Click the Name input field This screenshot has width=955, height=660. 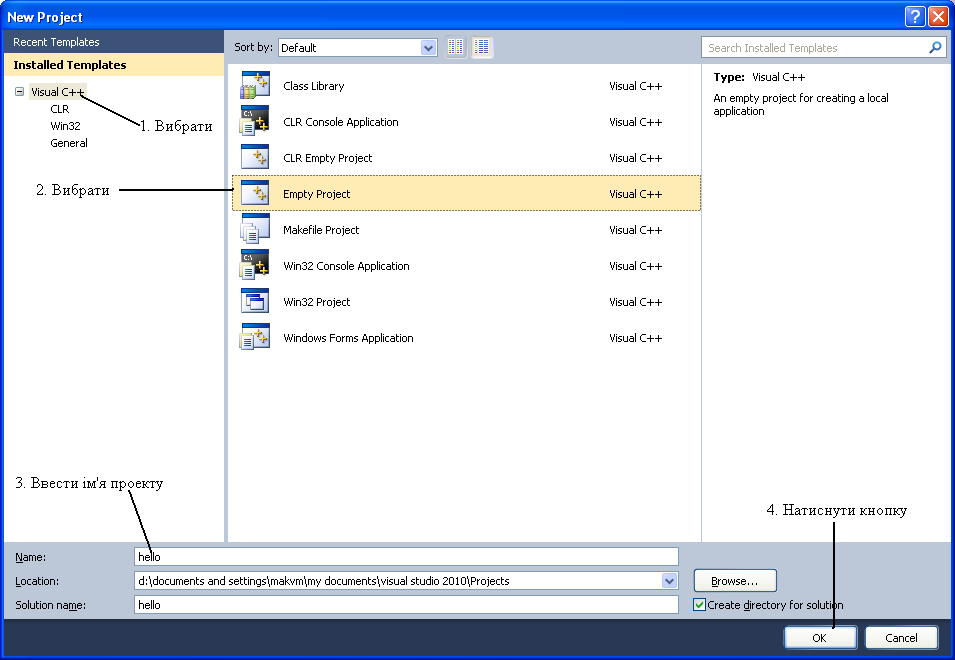click(x=406, y=556)
